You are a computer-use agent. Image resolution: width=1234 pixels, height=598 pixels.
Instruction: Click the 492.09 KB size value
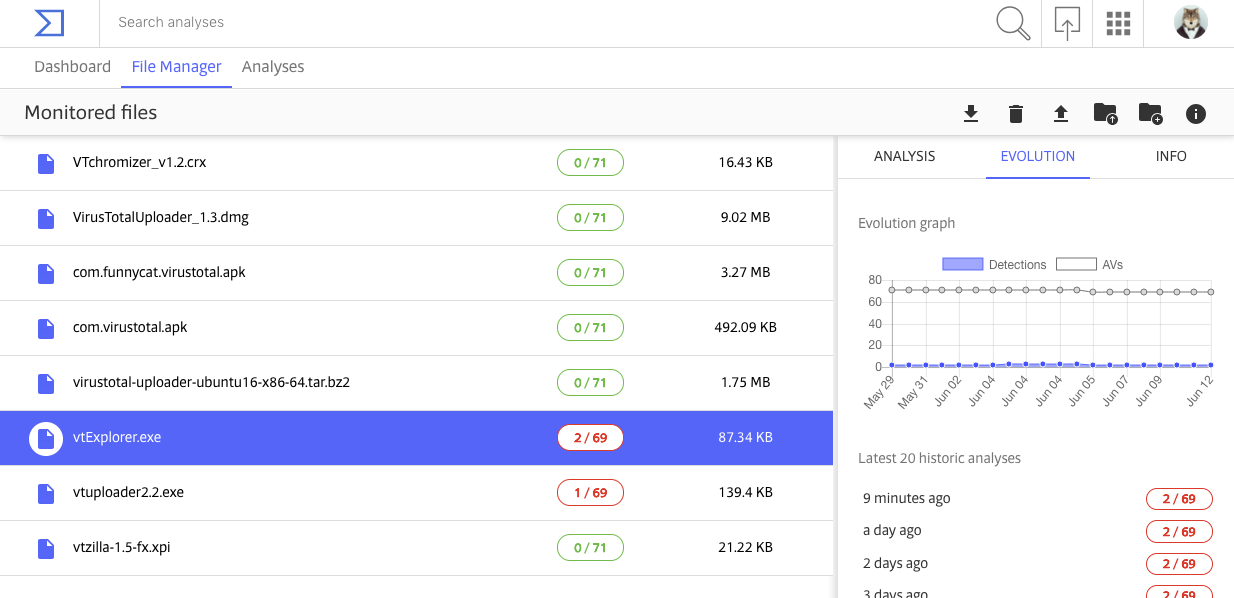pyautogui.click(x=745, y=327)
